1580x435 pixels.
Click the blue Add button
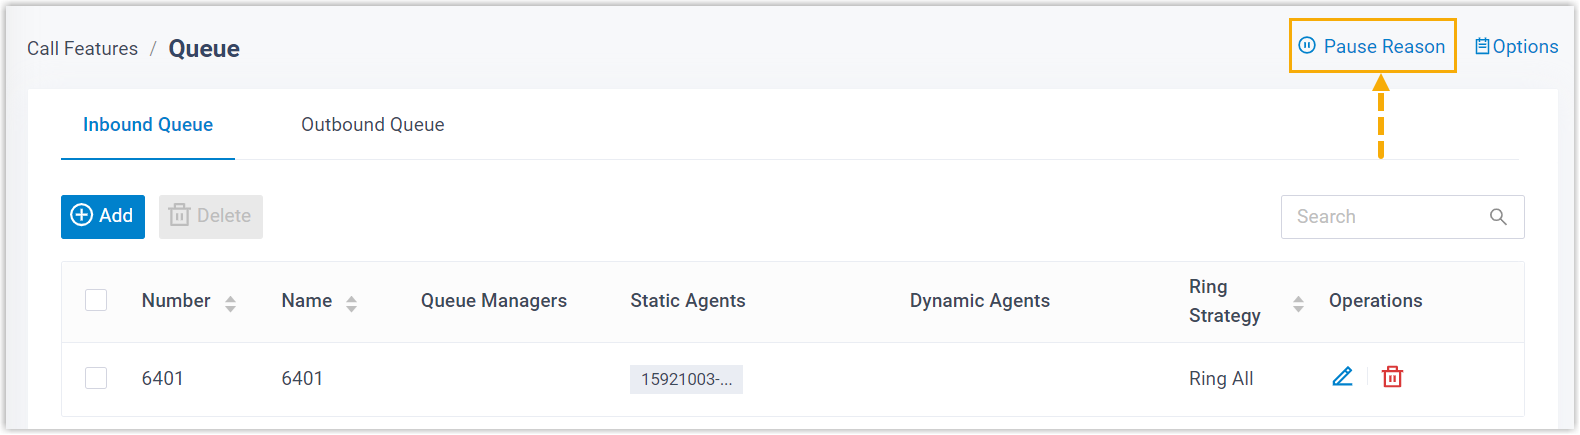tap(103, 216)
